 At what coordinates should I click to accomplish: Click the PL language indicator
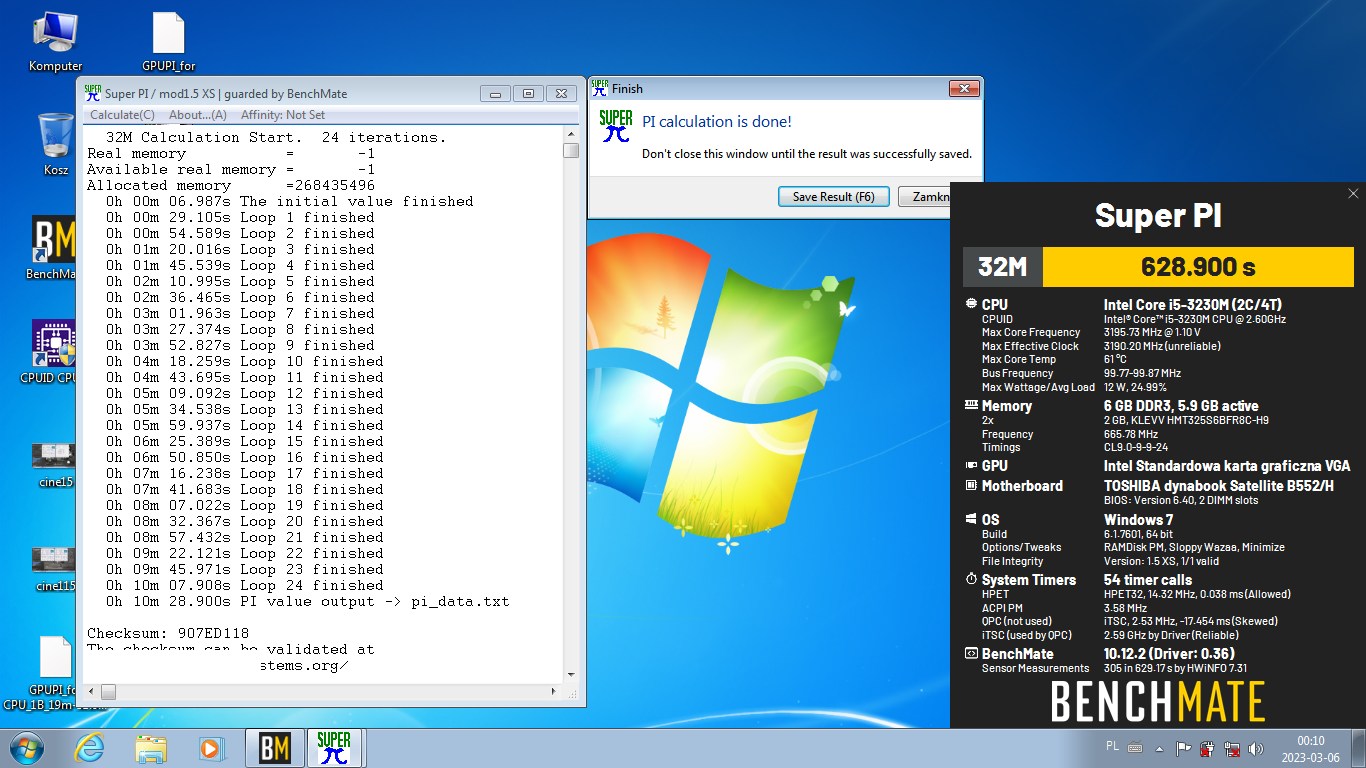(x=1113, y=746)
